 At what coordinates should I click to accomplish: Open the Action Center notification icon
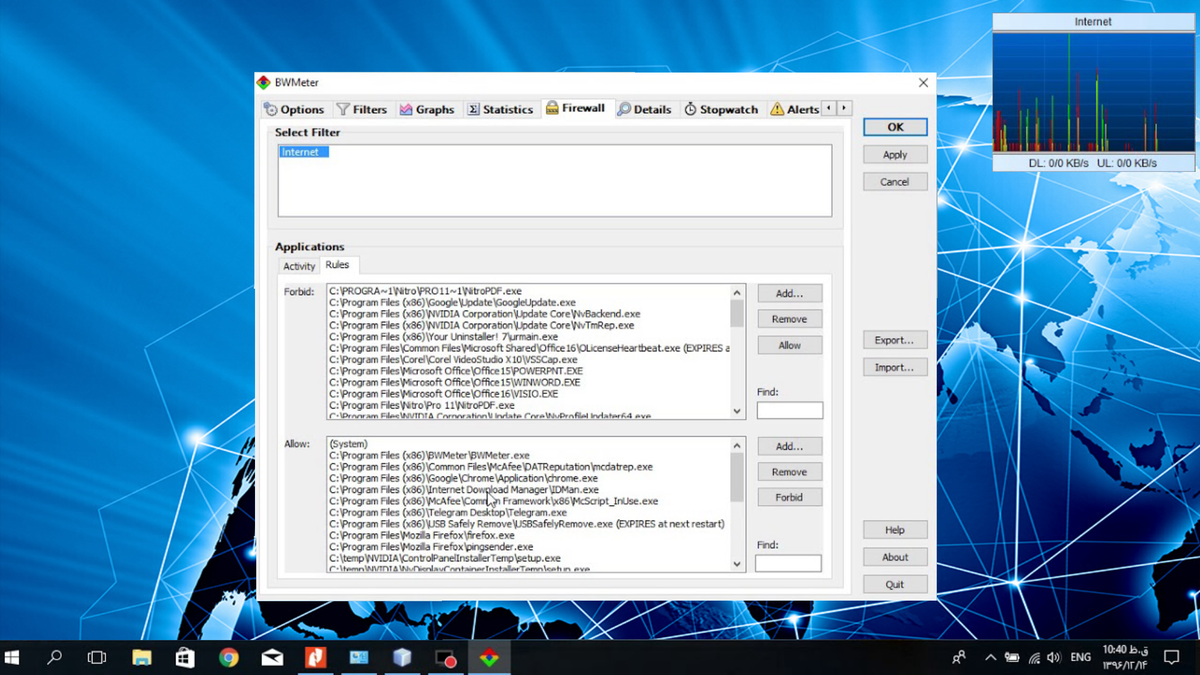[x=1172, y=657]
